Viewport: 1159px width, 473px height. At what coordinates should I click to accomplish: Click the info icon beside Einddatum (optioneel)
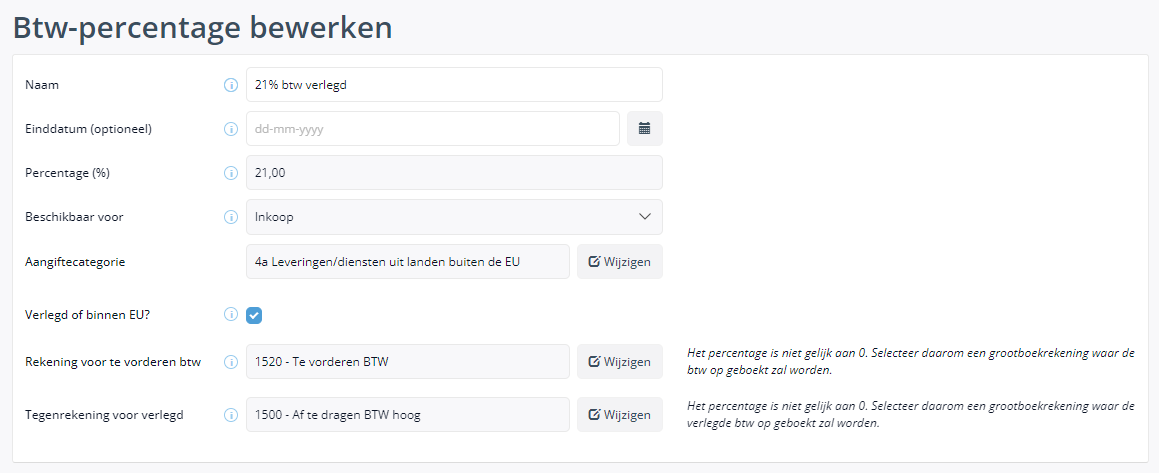[231, 129]
